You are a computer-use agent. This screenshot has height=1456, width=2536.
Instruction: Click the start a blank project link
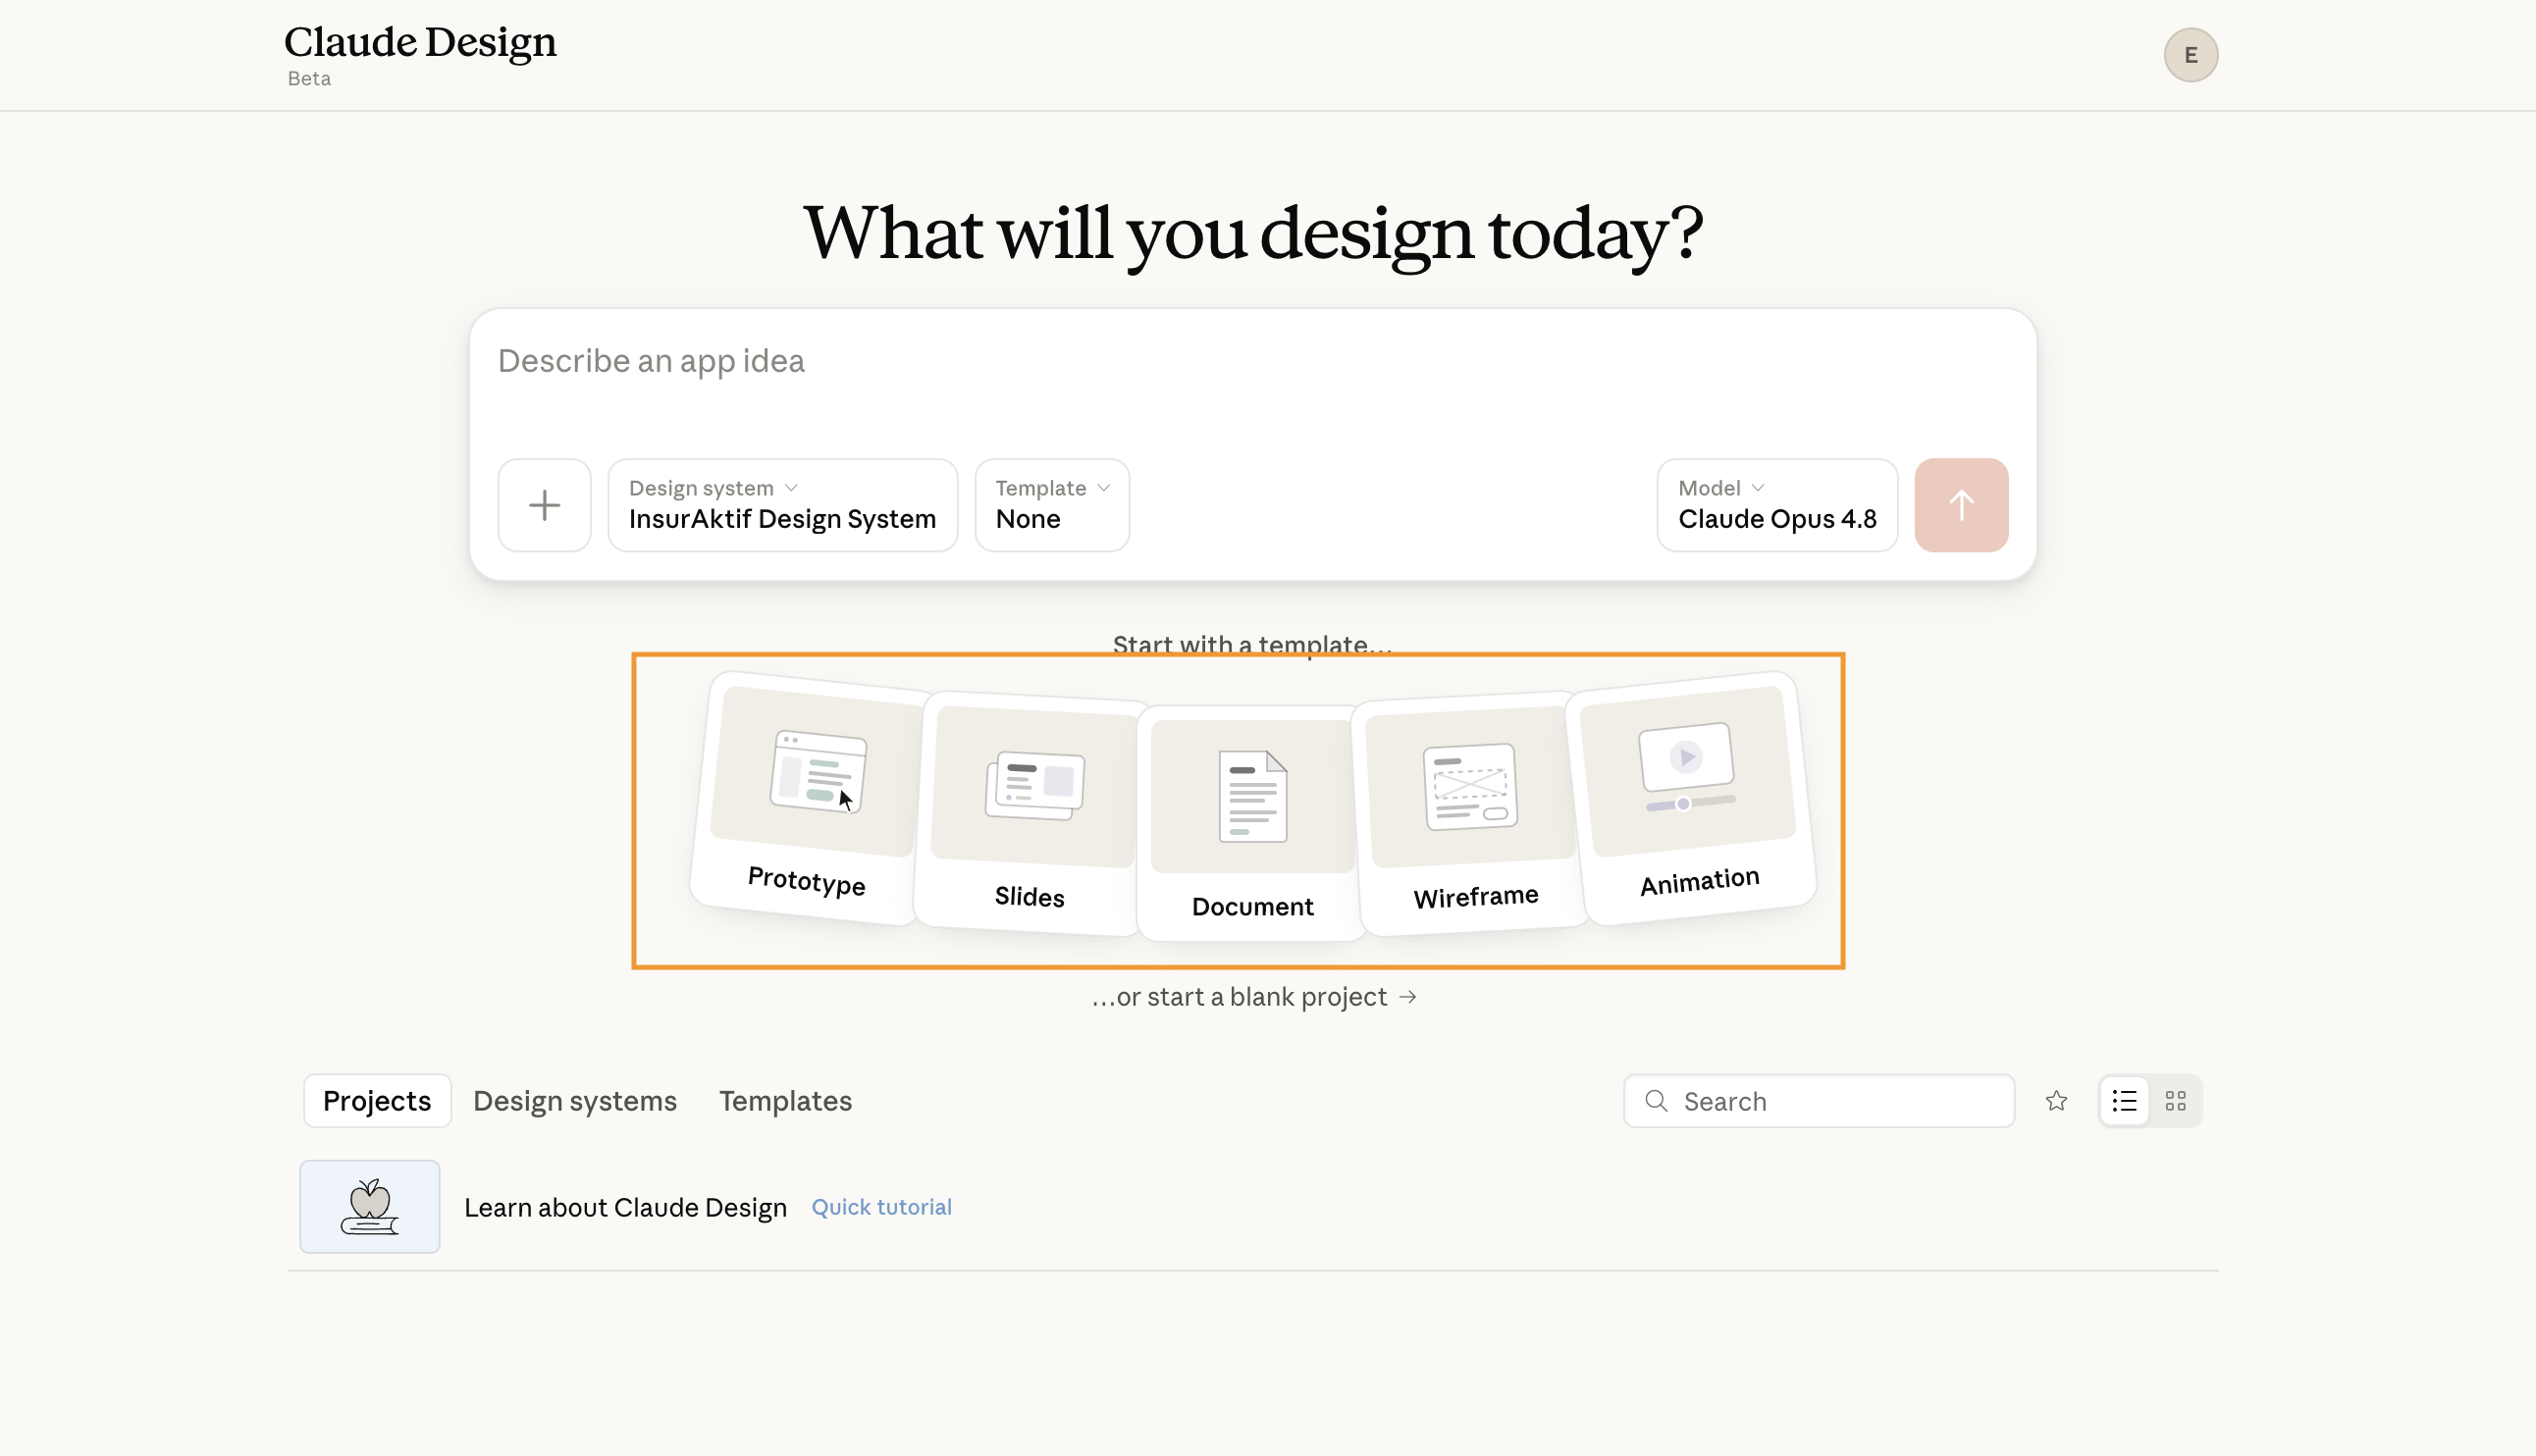pos(1254,996)
